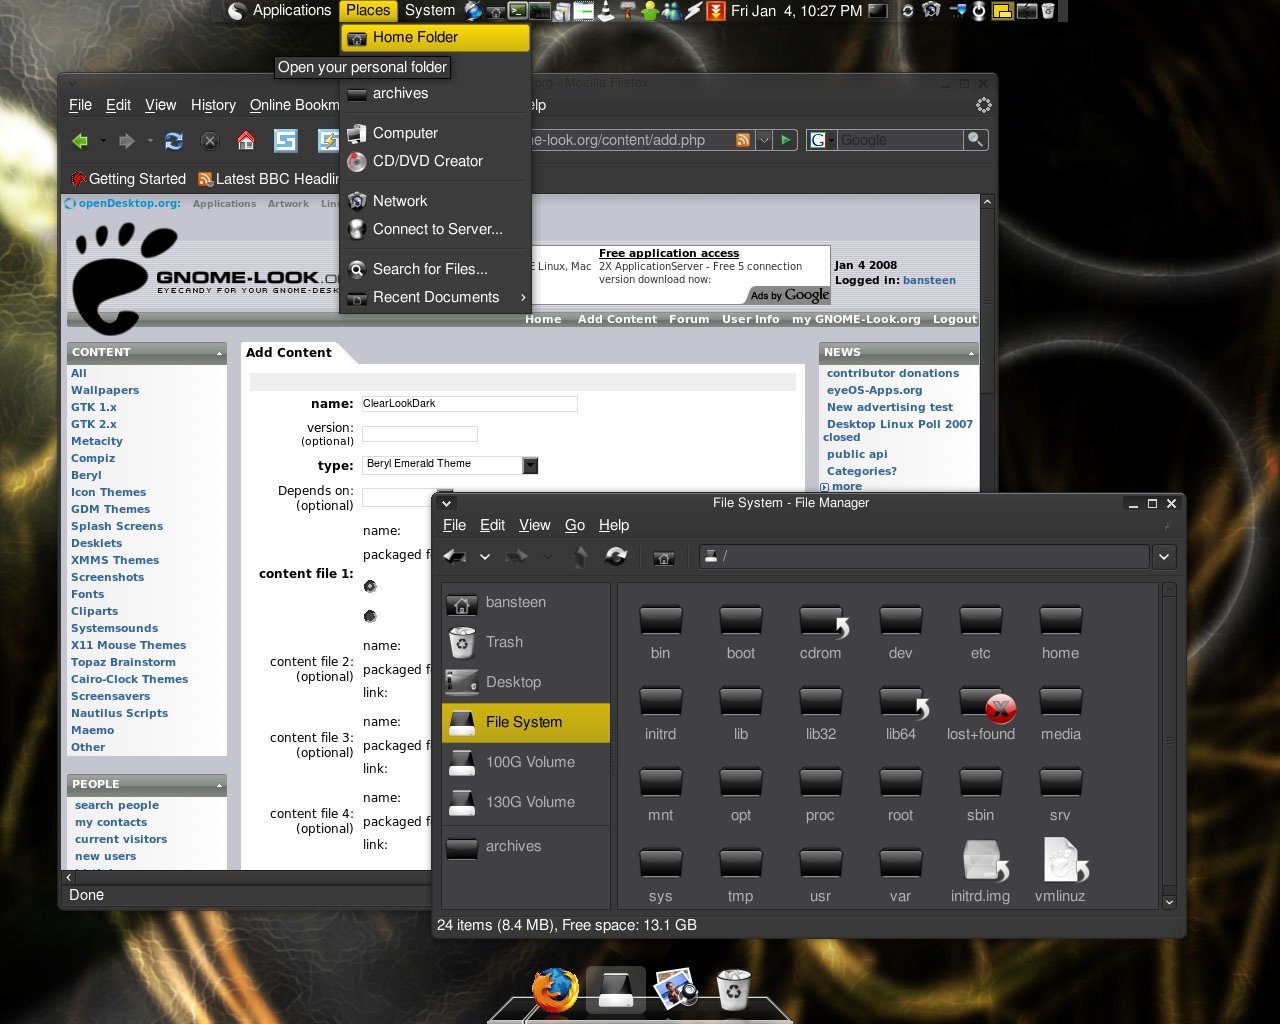Click the name field containing ClearLookDark
This screenshot has width=1280, height=1024.
coord(469,404)
